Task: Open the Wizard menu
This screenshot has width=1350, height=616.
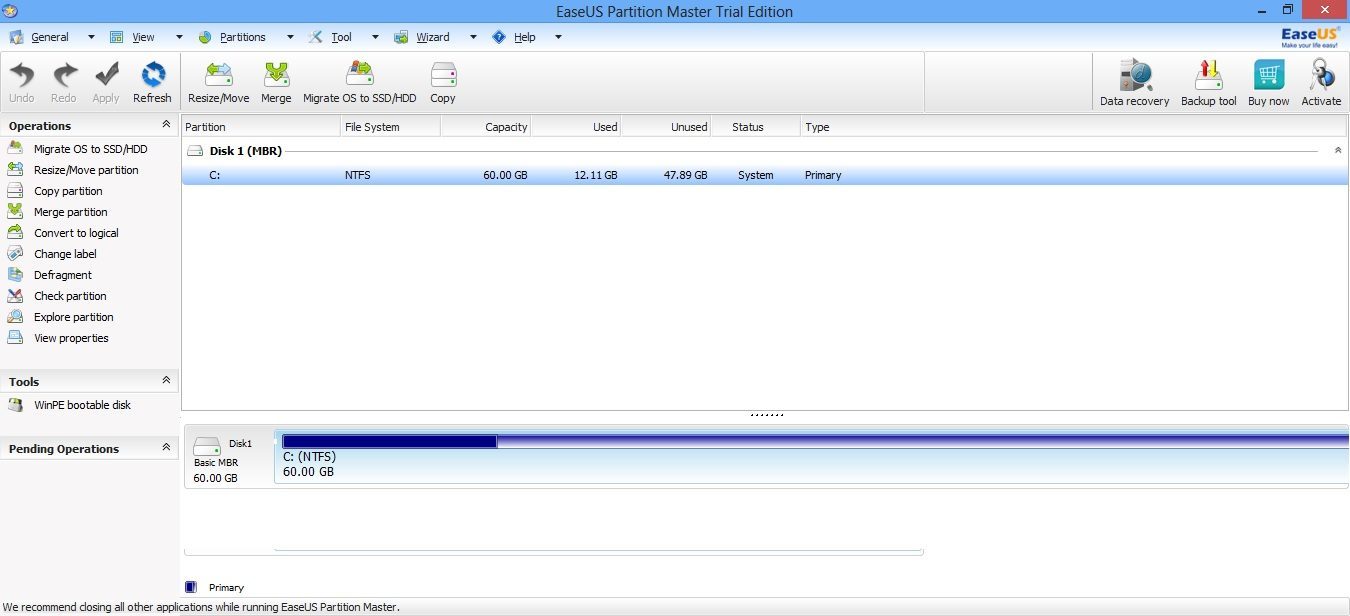Action: tap(433, 37)
